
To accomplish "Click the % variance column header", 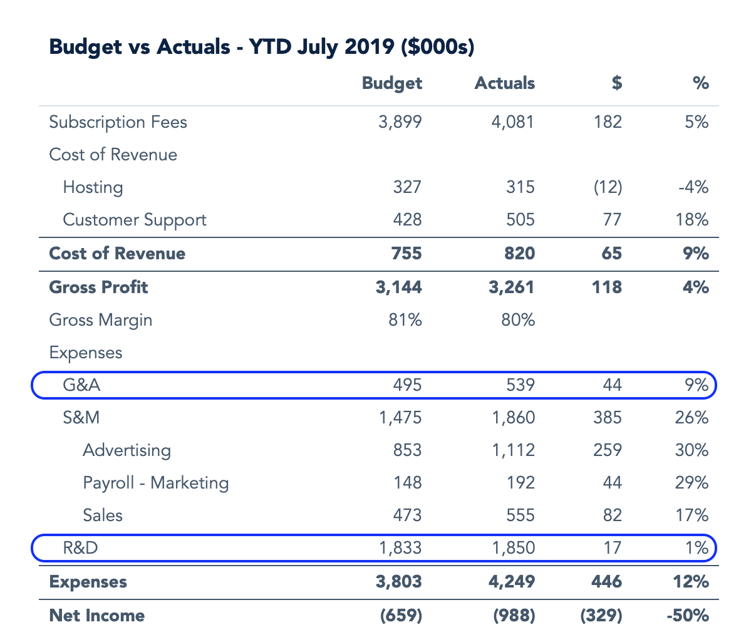I will pos(701,83).
